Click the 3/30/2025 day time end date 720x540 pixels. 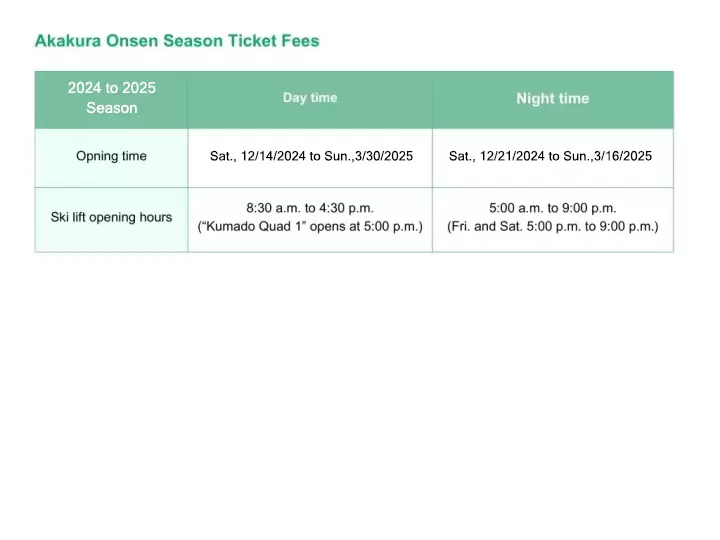[x=384, y=156]
